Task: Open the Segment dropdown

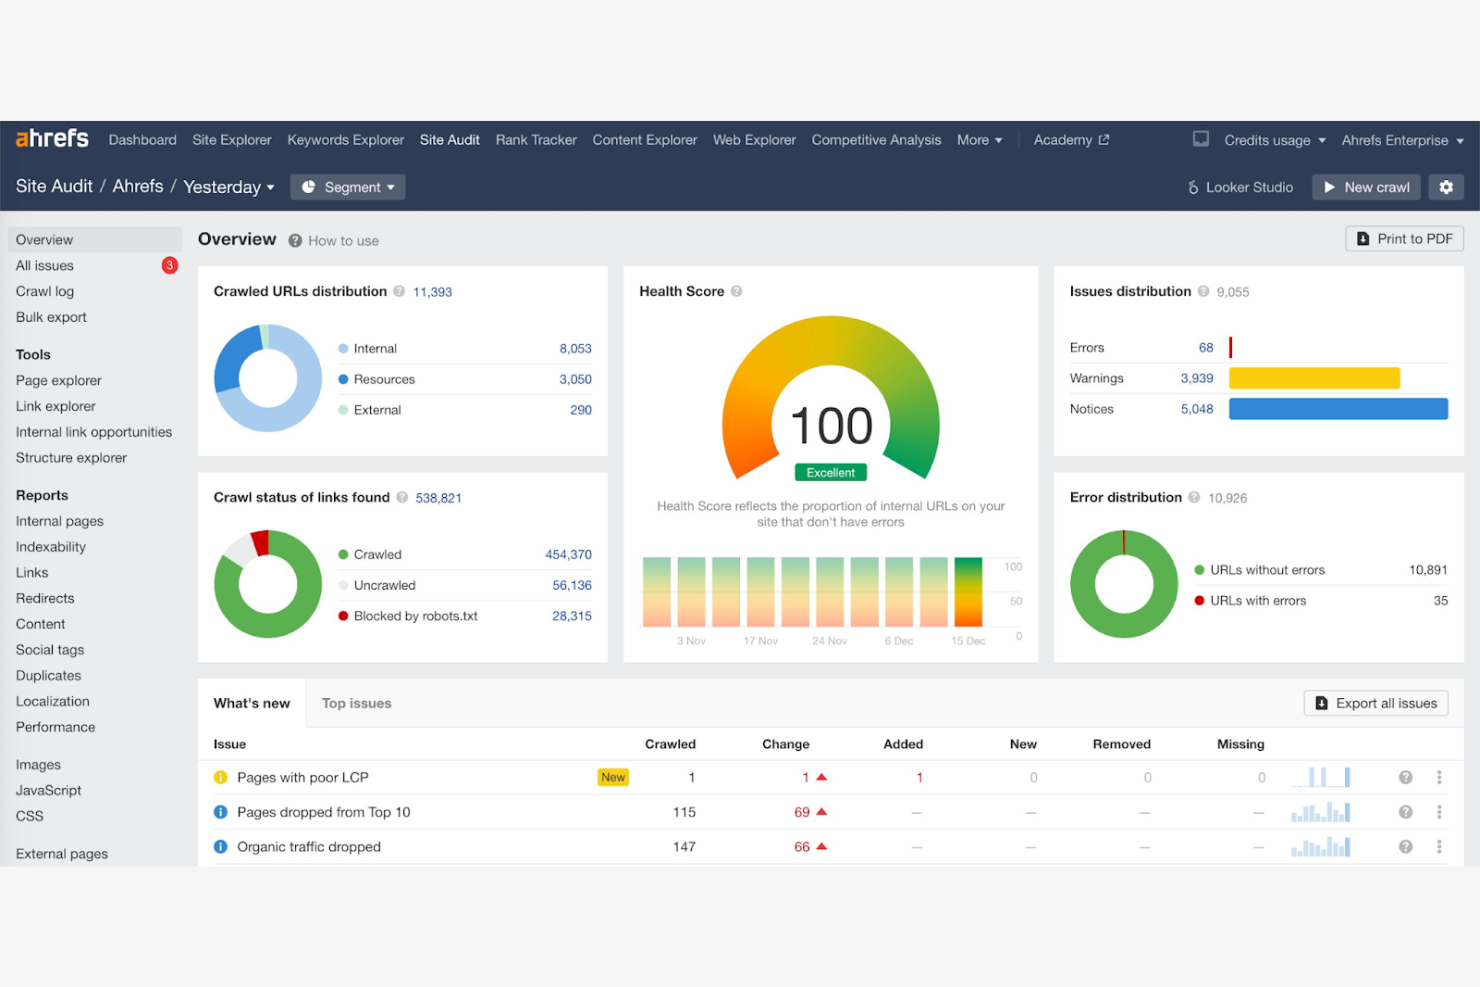Action: (x=347, y=187)
